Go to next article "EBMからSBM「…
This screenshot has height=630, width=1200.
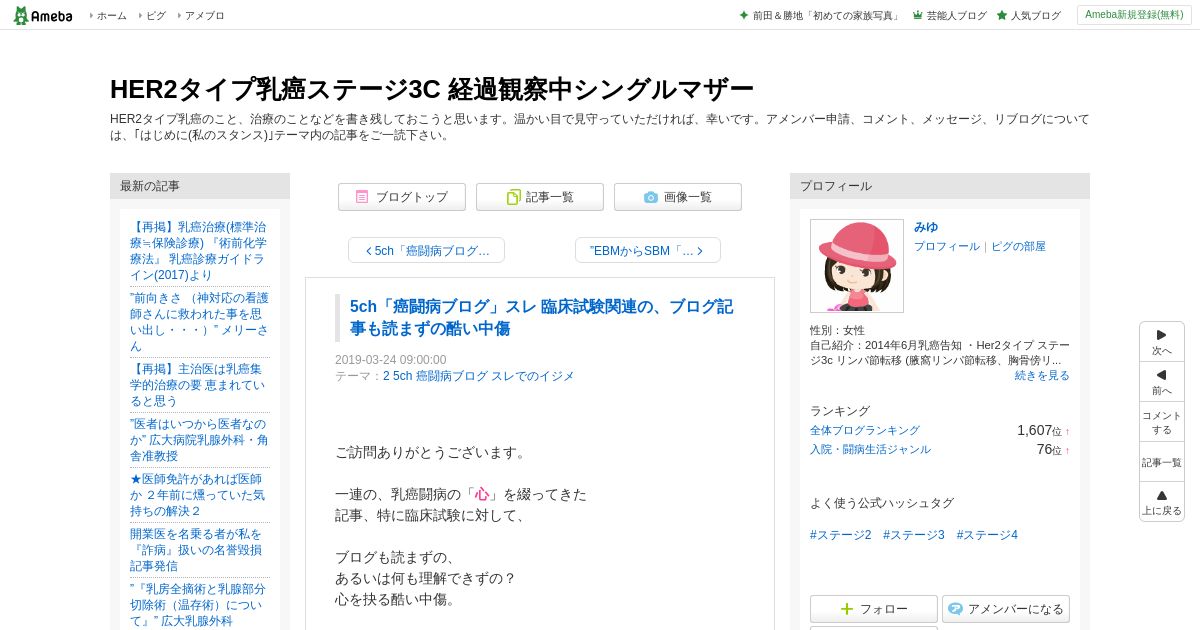click(x=648, y=250)
